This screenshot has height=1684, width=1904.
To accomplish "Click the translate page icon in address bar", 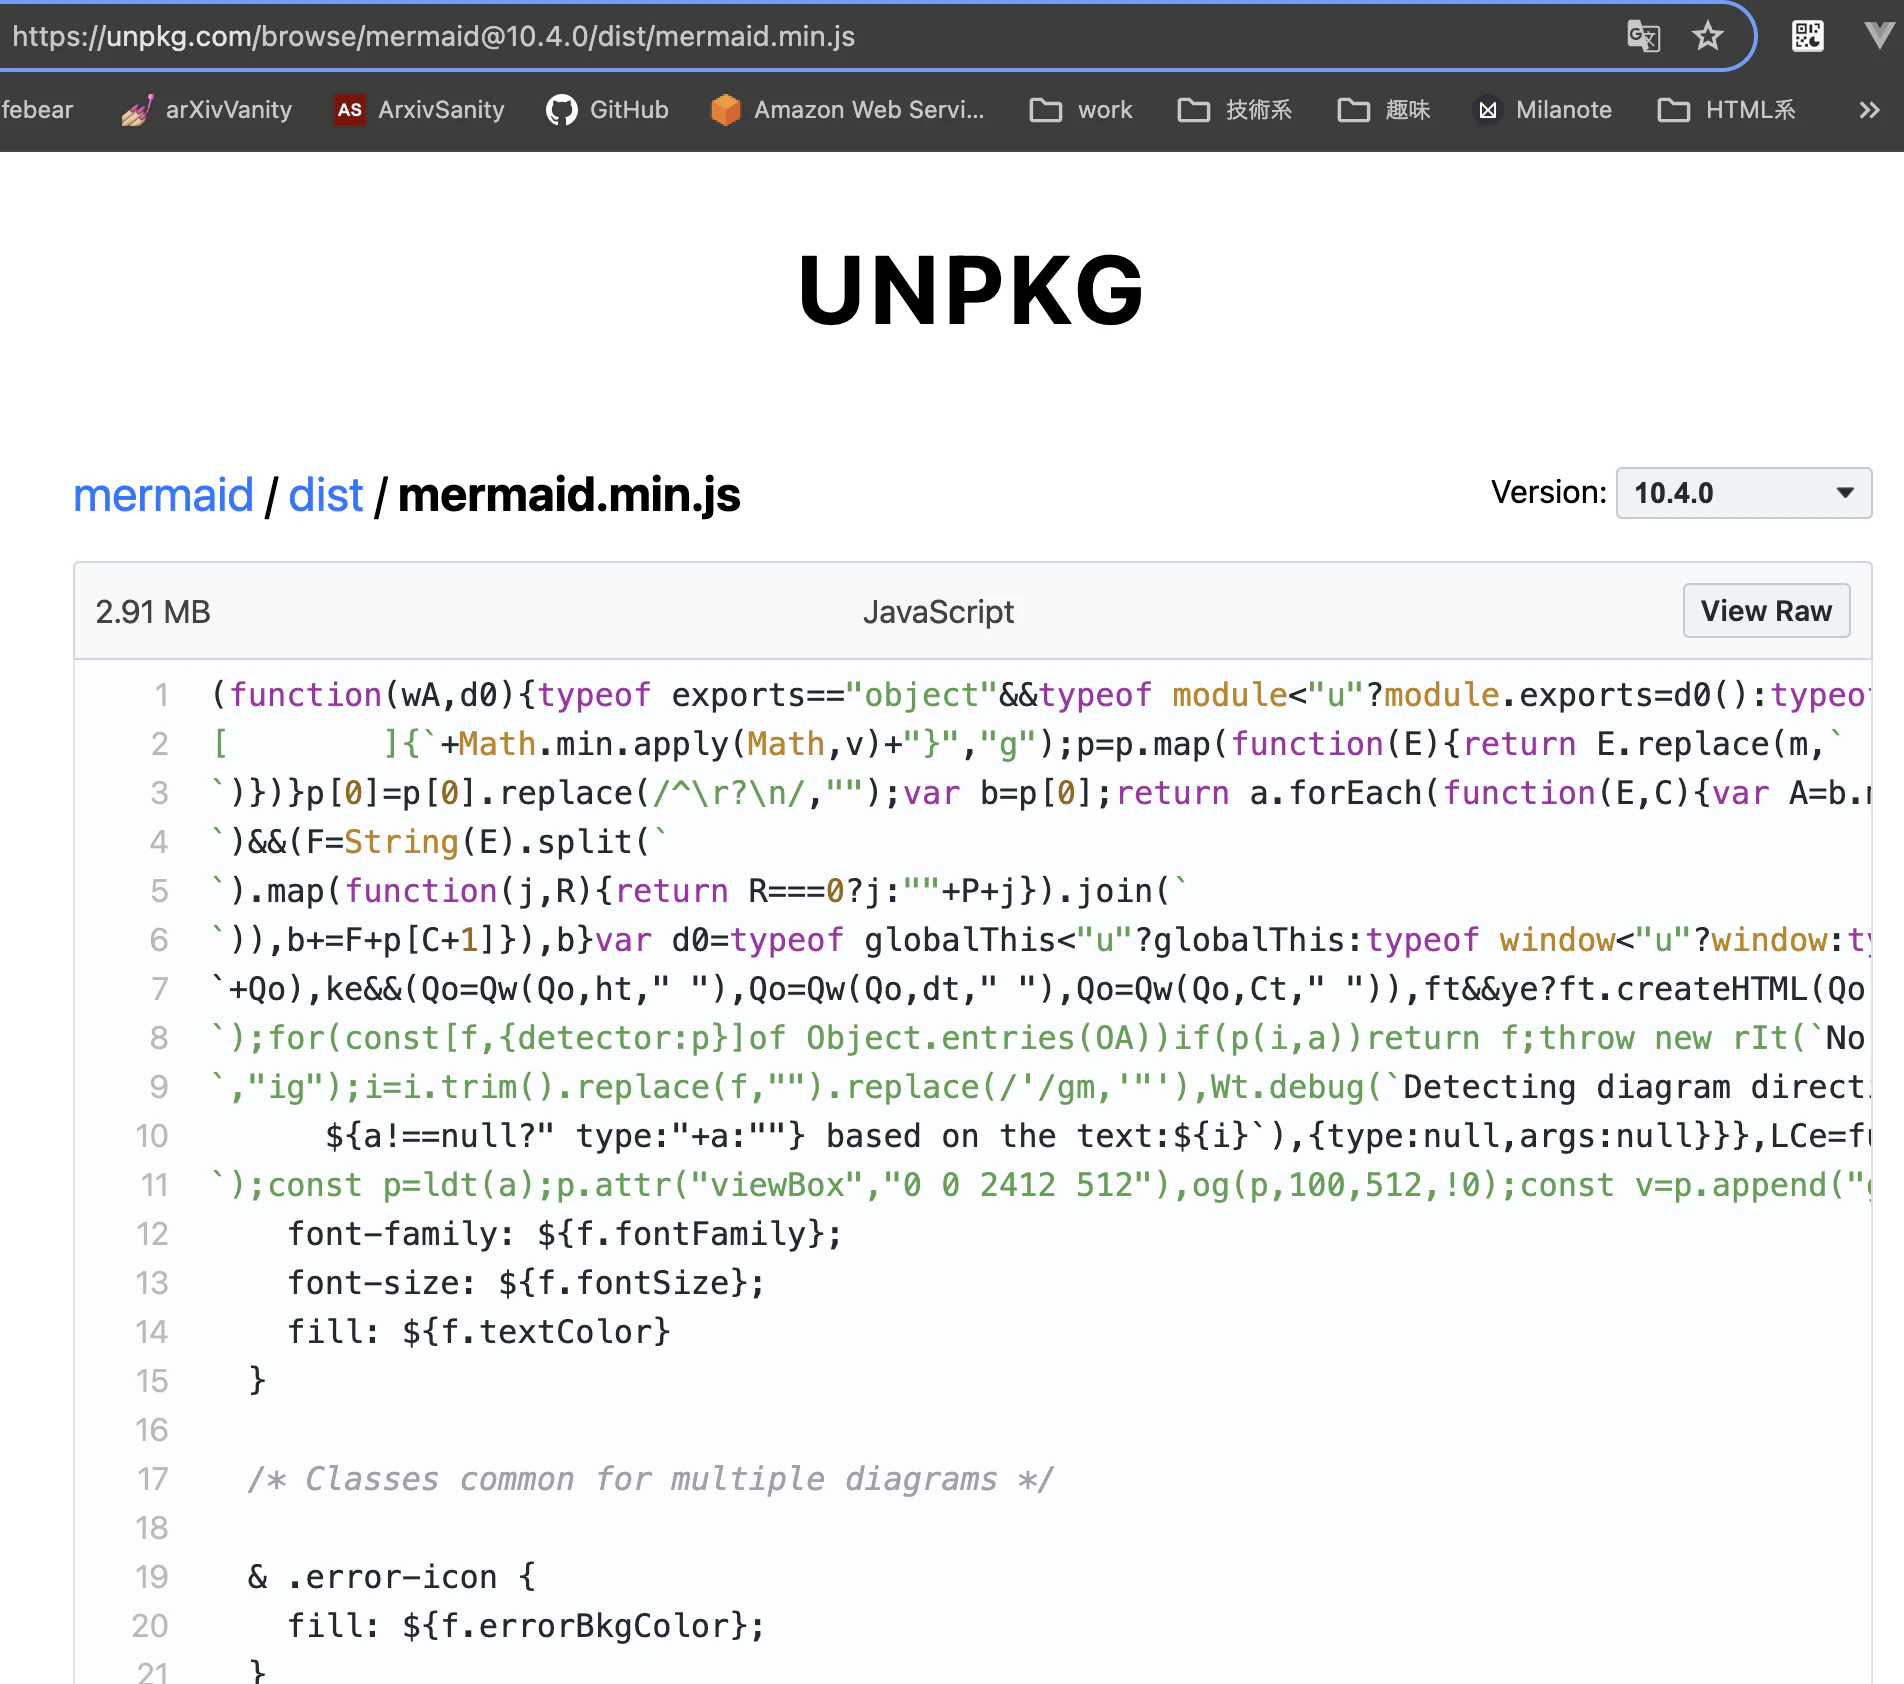I will [1643, 37].
